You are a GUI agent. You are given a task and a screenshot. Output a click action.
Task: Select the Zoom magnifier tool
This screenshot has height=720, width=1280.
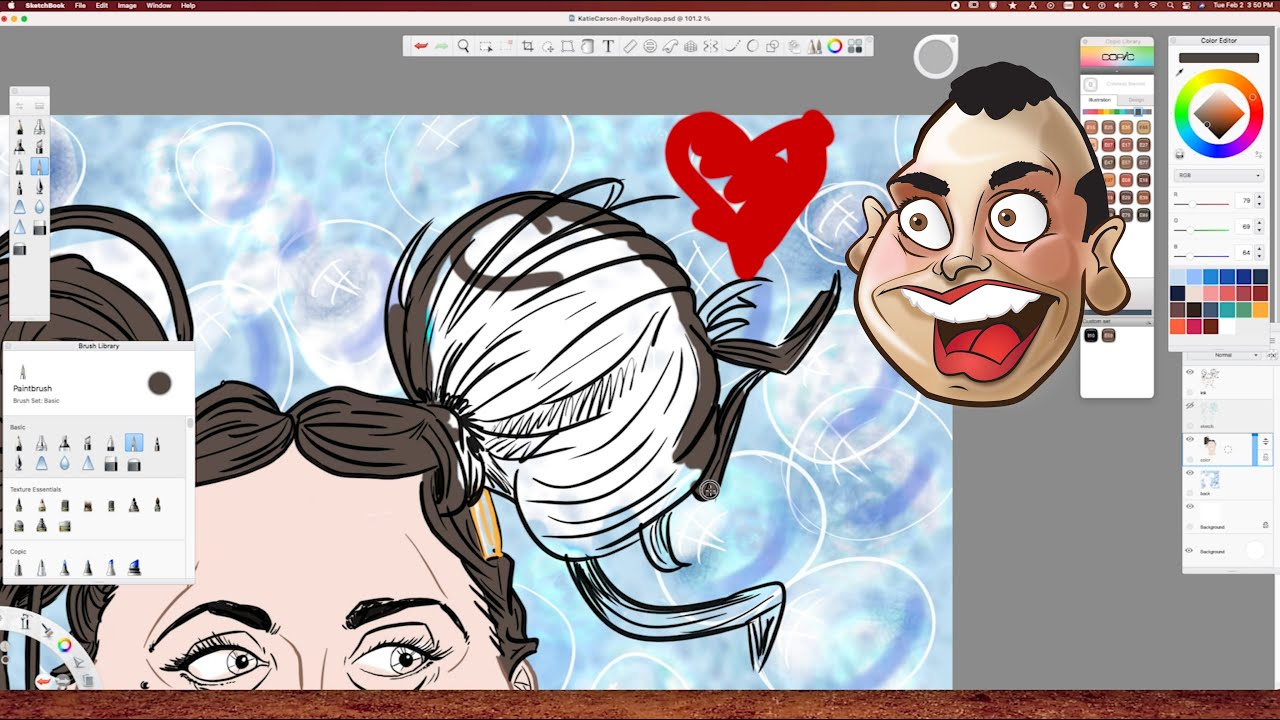[x=464, y=46]
